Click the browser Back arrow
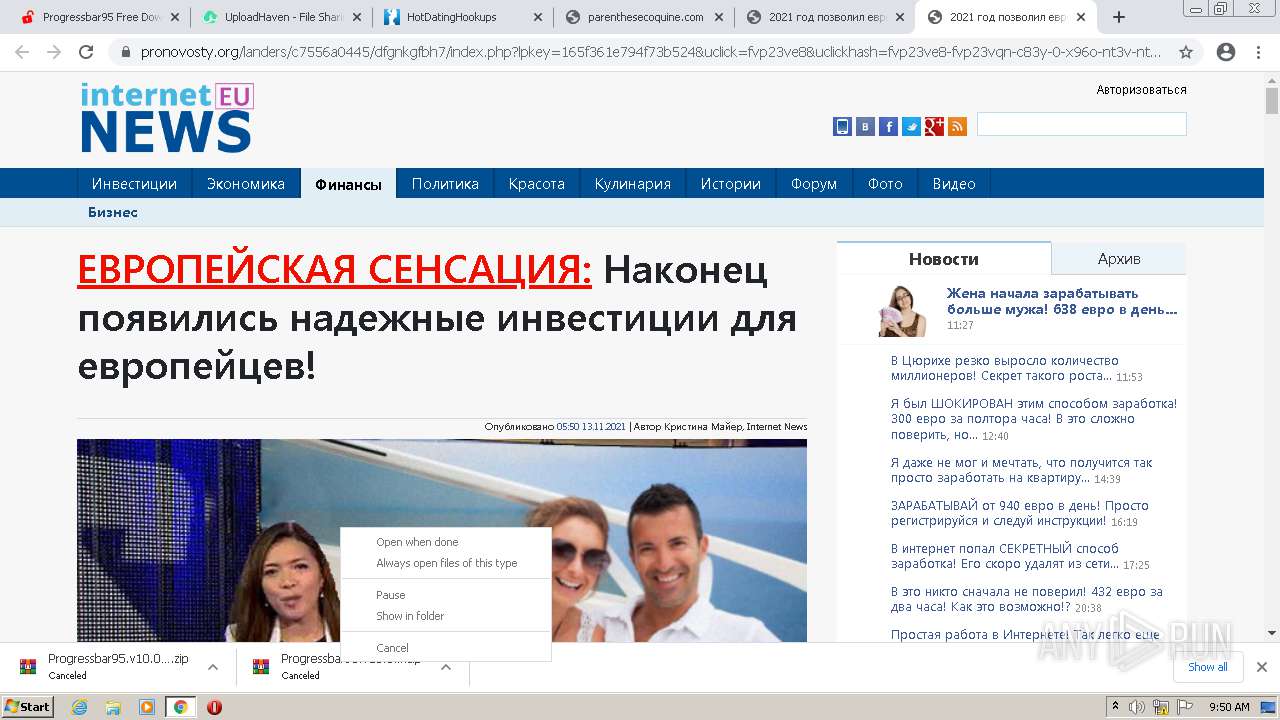 coord(22,52)
